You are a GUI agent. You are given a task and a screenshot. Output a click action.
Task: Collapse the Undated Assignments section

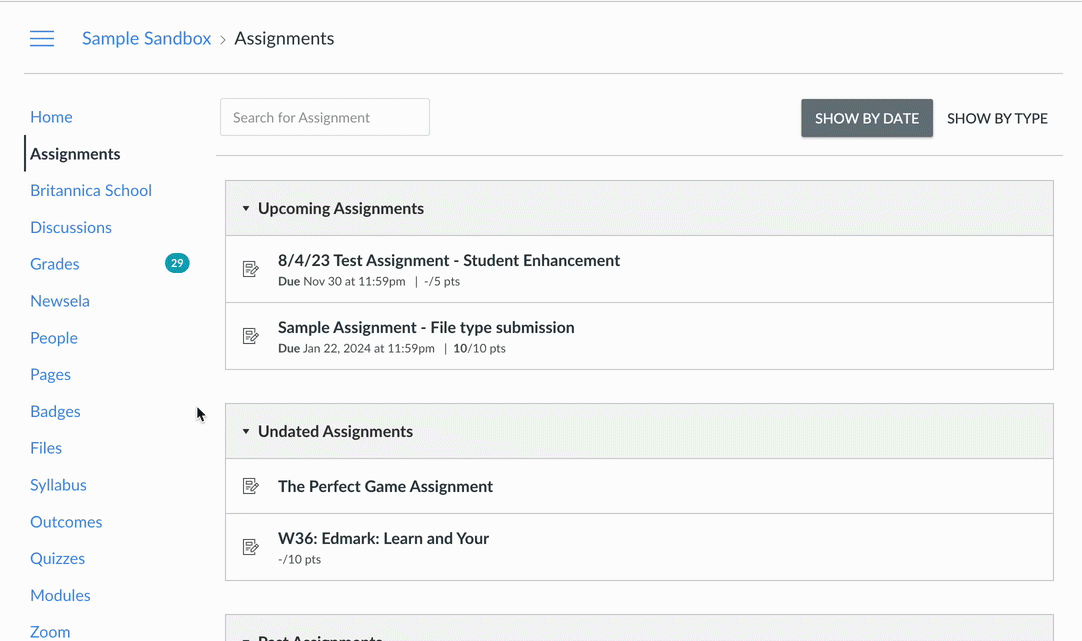(x=246, y=431)
